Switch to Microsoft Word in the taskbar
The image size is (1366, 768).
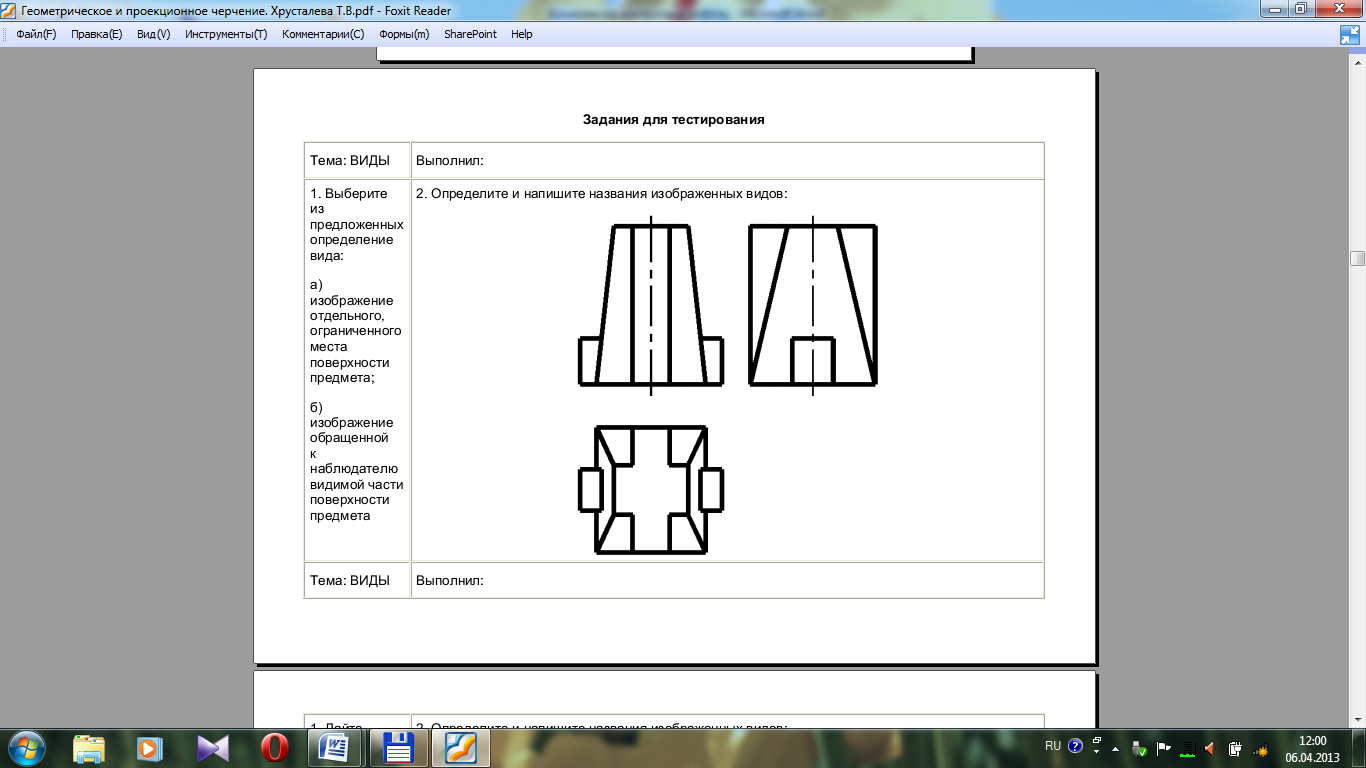tap(335, 747)
